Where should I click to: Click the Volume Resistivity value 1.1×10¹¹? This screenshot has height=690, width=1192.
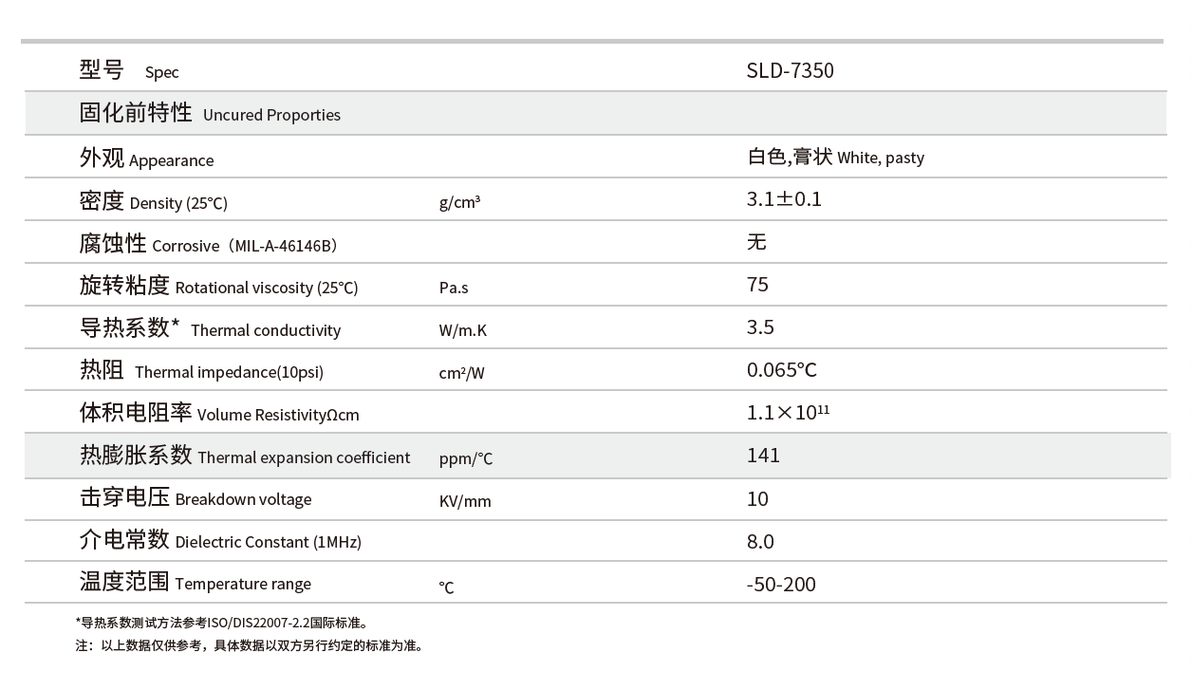point(788,412)
